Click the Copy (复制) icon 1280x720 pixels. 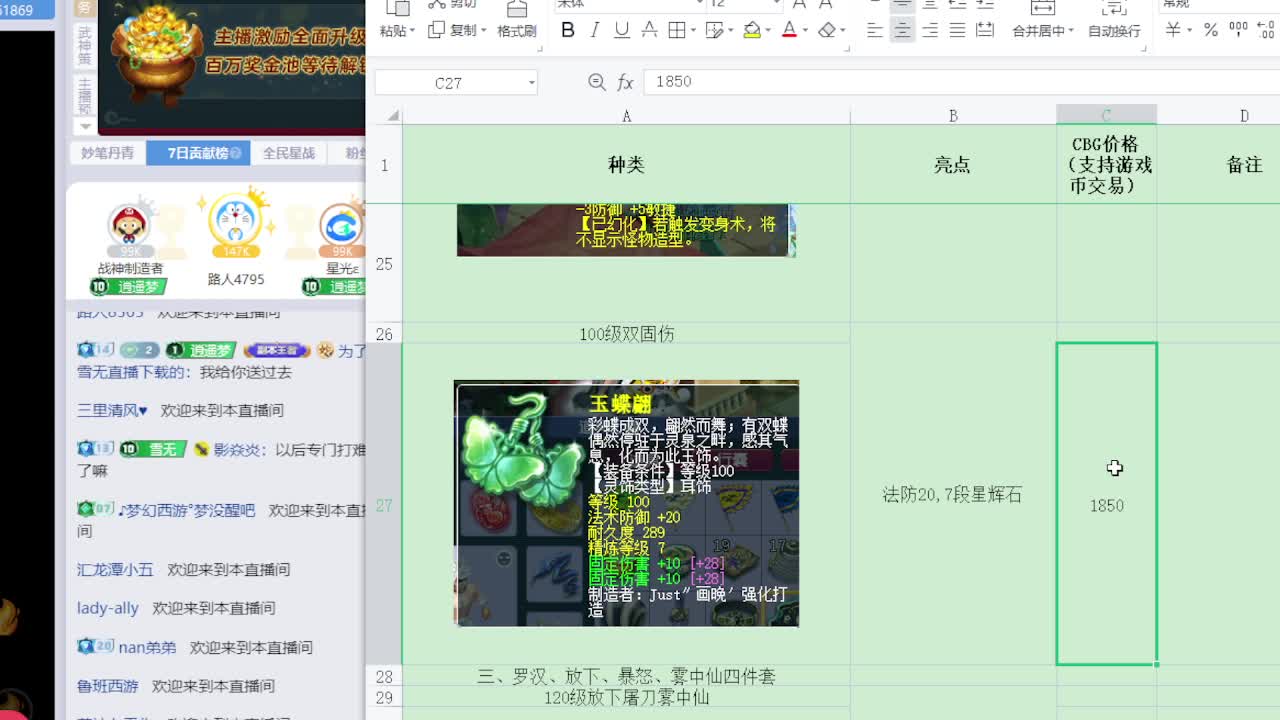[x=436, y=30]
